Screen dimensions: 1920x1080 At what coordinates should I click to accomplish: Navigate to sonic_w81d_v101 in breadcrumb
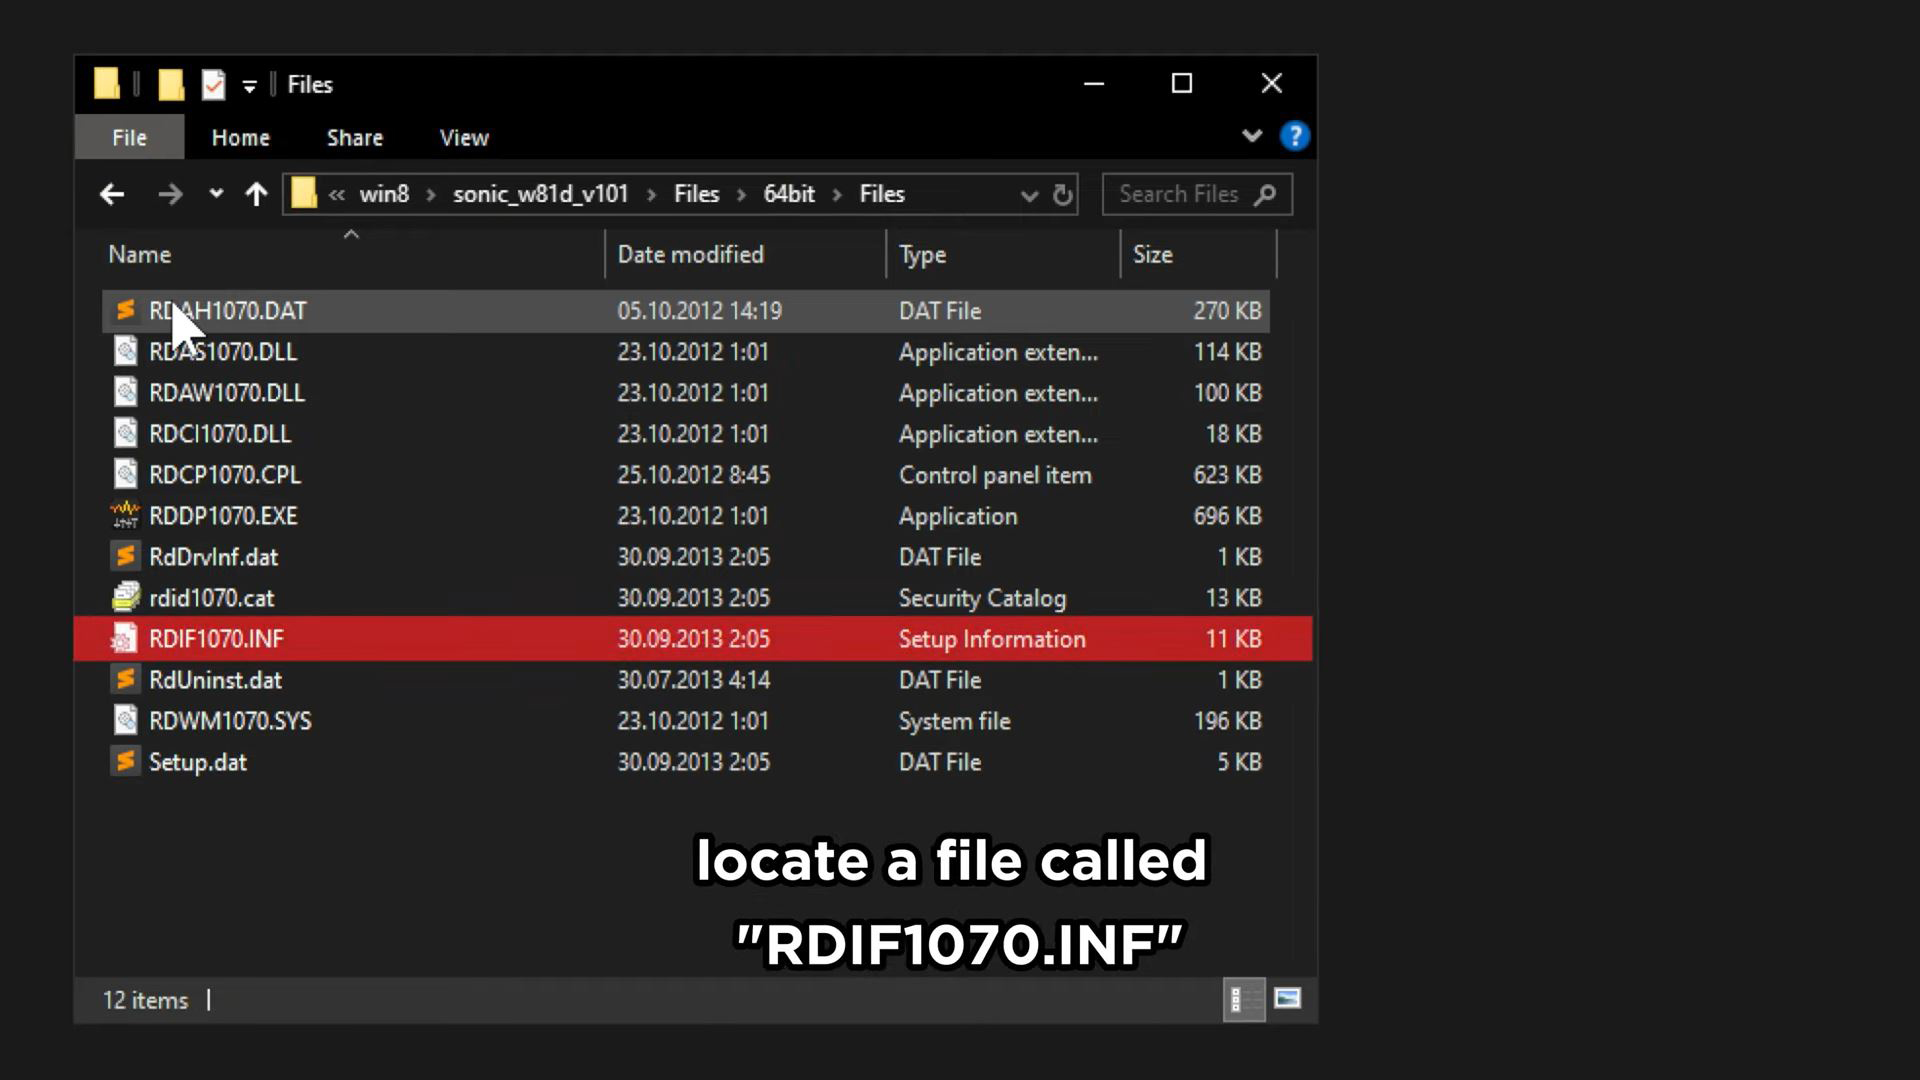pyautogui.click(x=541, y=194)
